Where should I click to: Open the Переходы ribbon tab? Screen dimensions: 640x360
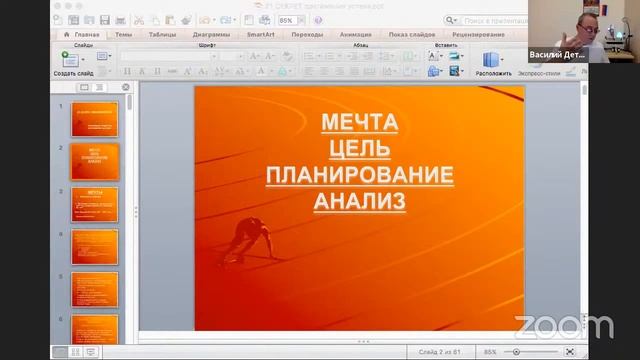(307, 35)
